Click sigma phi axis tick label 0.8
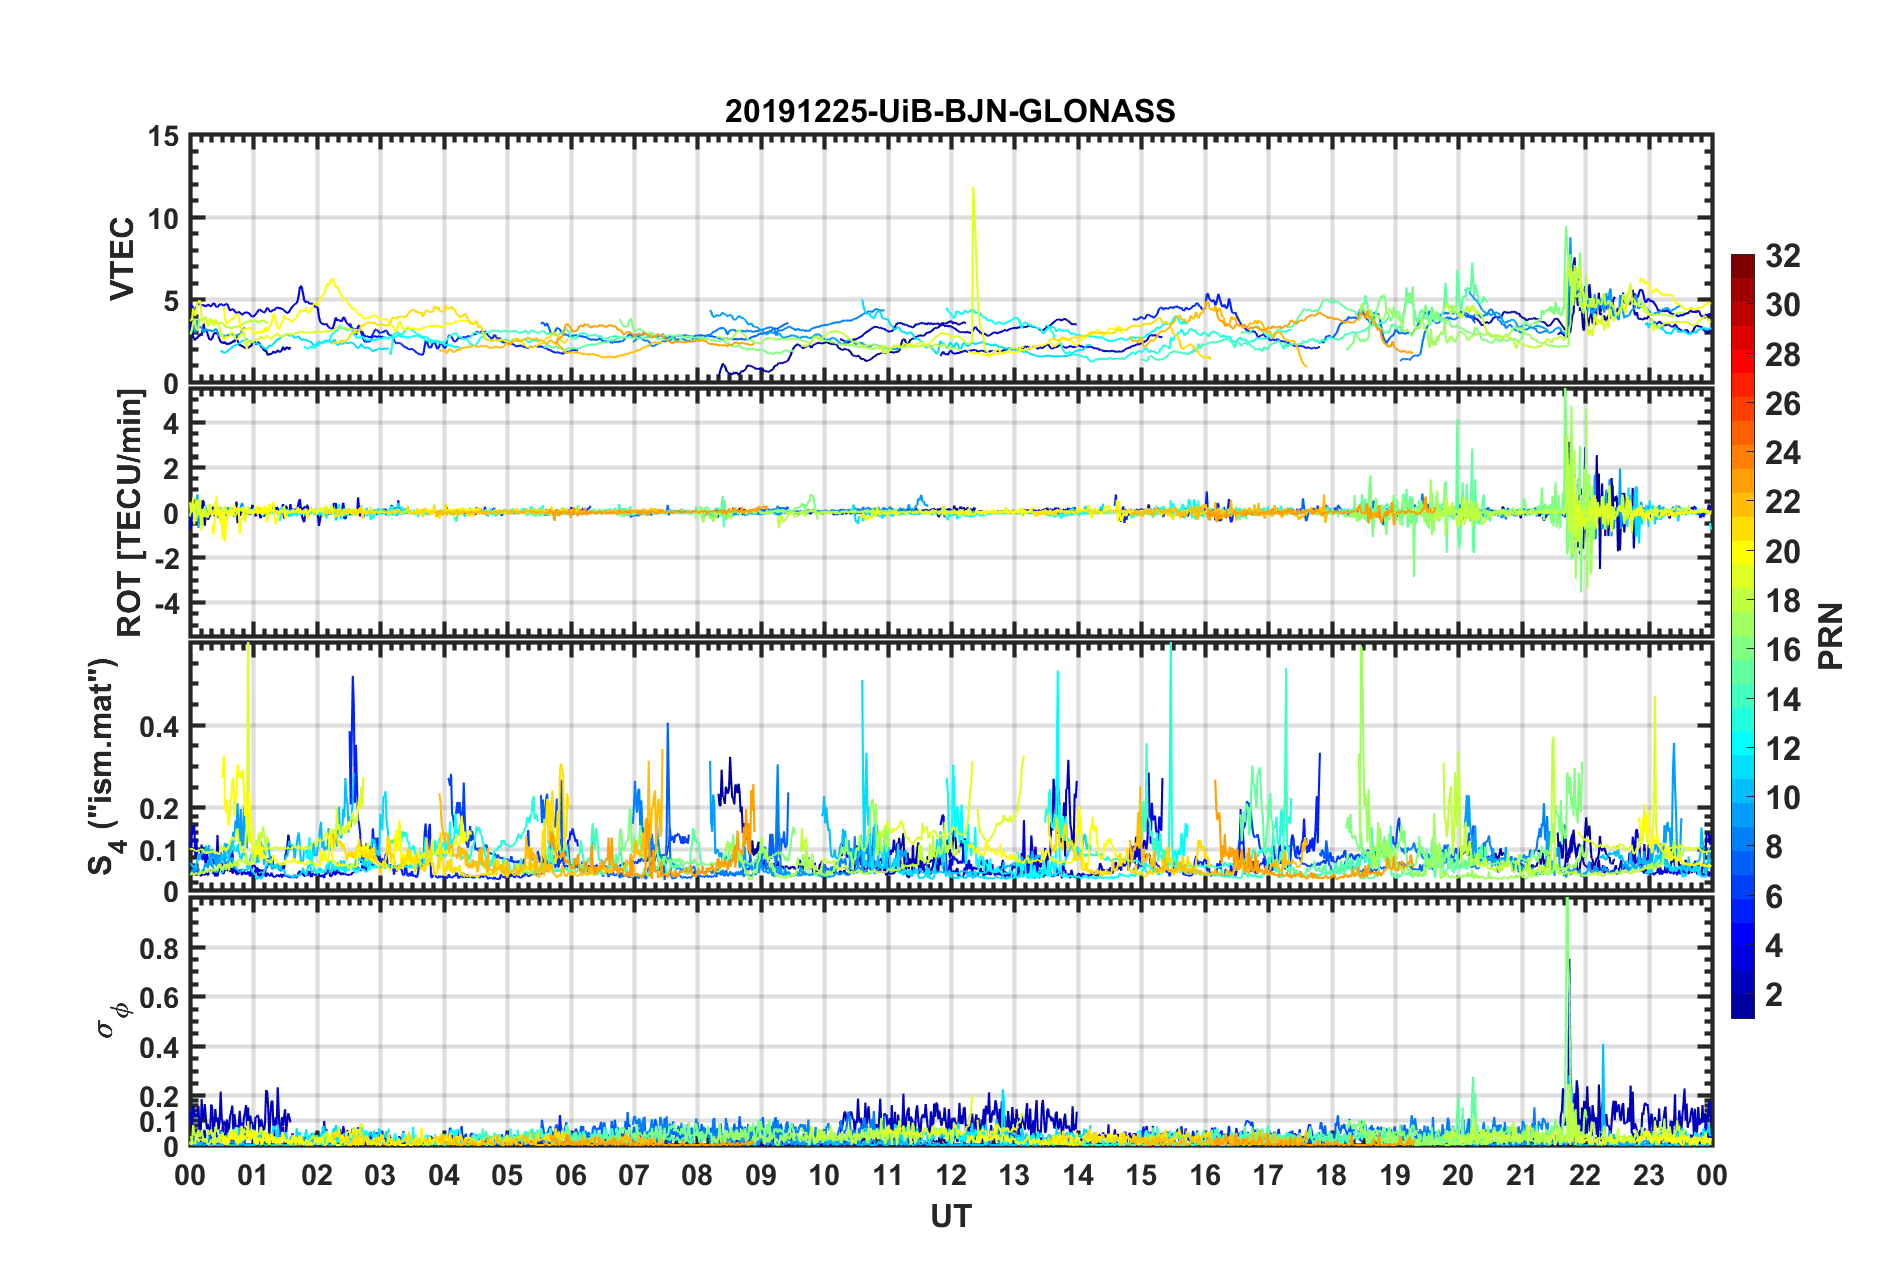This screenshot has width=1902, height=1272. click(159, 948)
